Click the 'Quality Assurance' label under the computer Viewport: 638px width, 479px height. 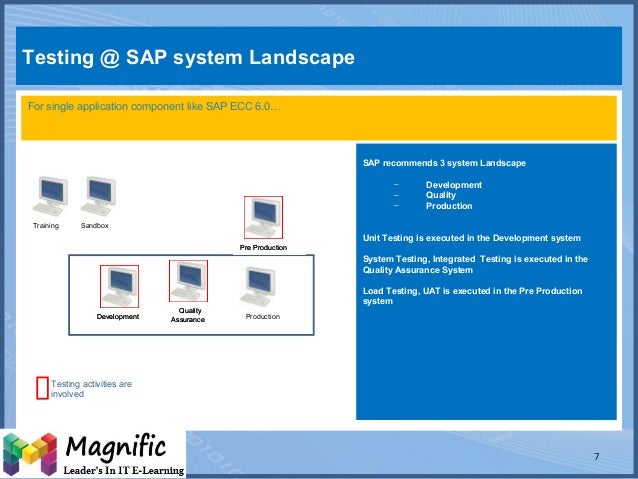tap(188, 315)
